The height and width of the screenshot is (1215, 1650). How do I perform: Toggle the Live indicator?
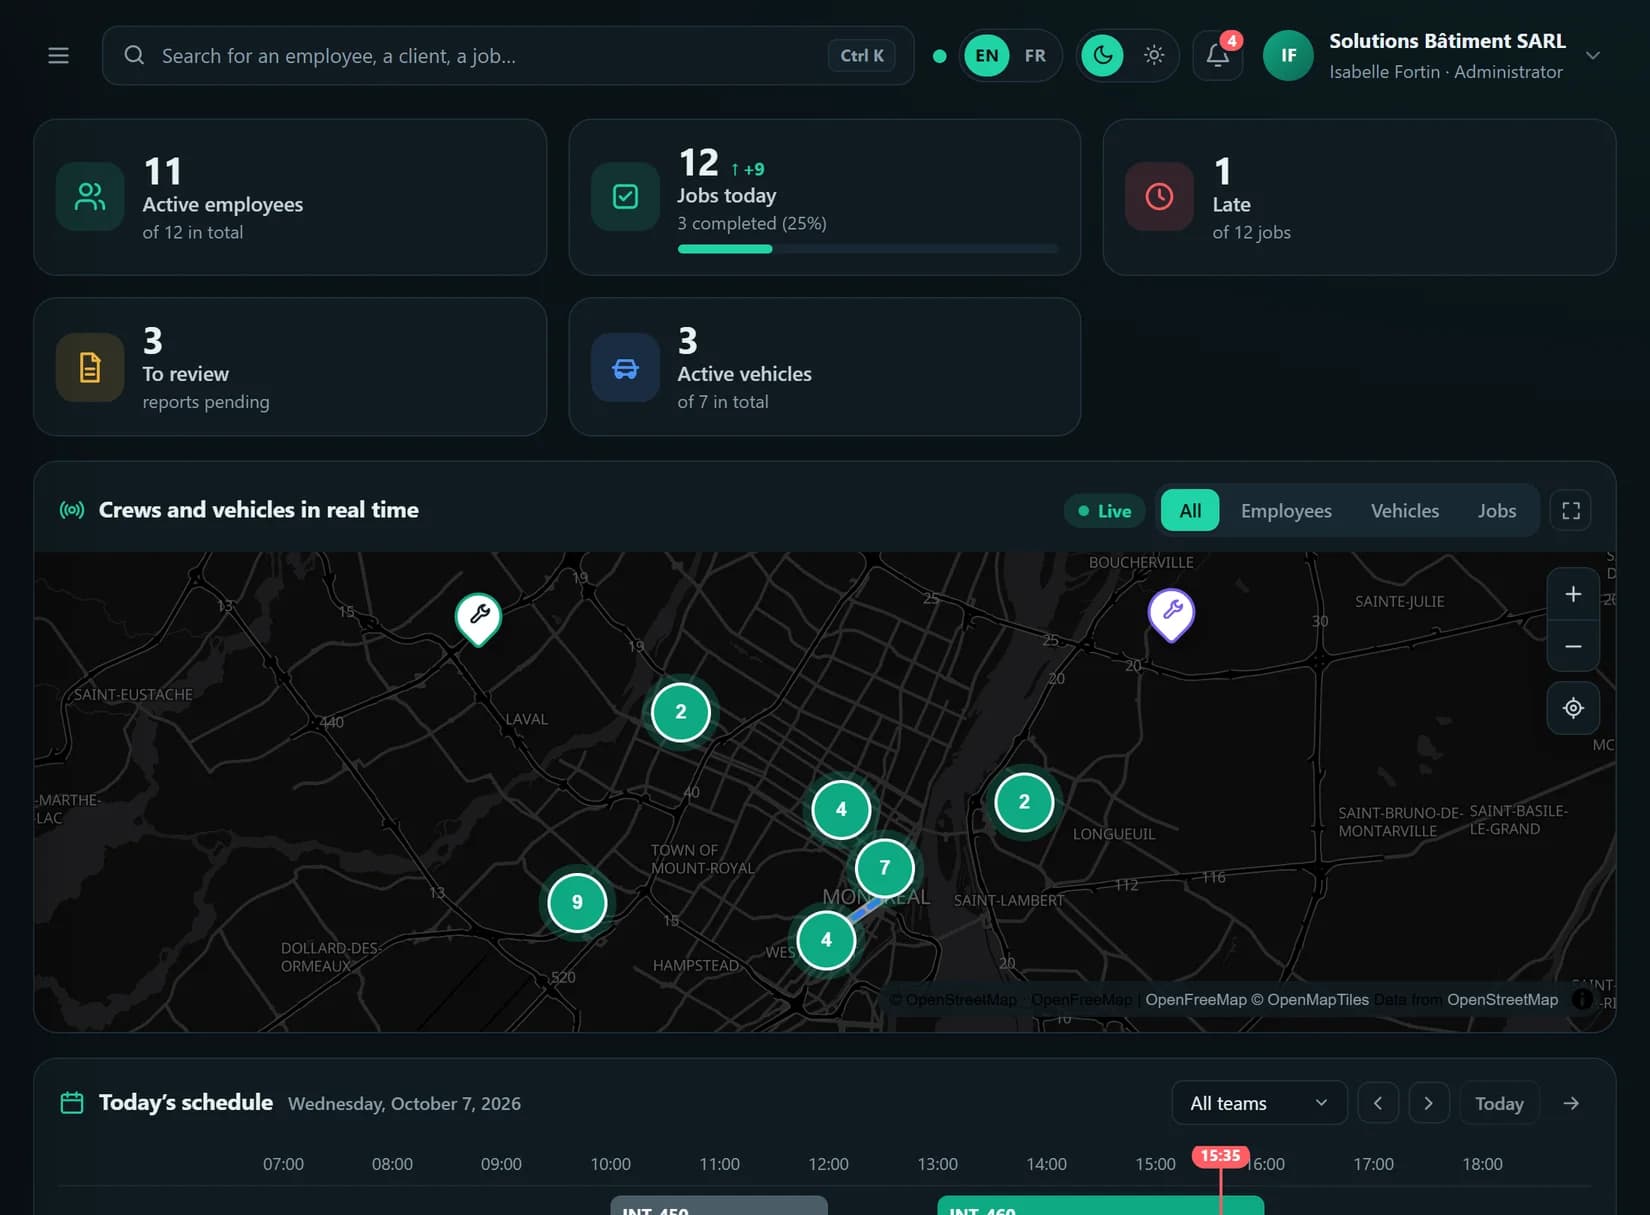click(x=1105, y=511)
